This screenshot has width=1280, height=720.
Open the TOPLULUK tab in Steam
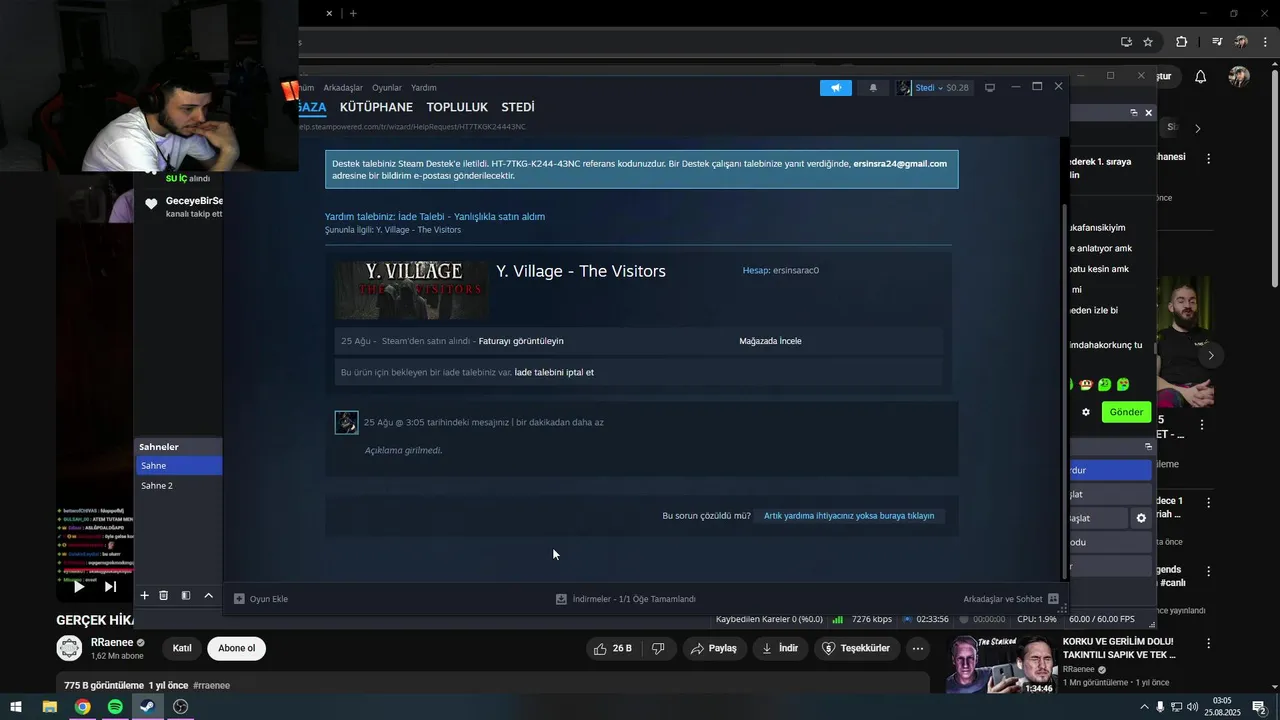[457, 107]
